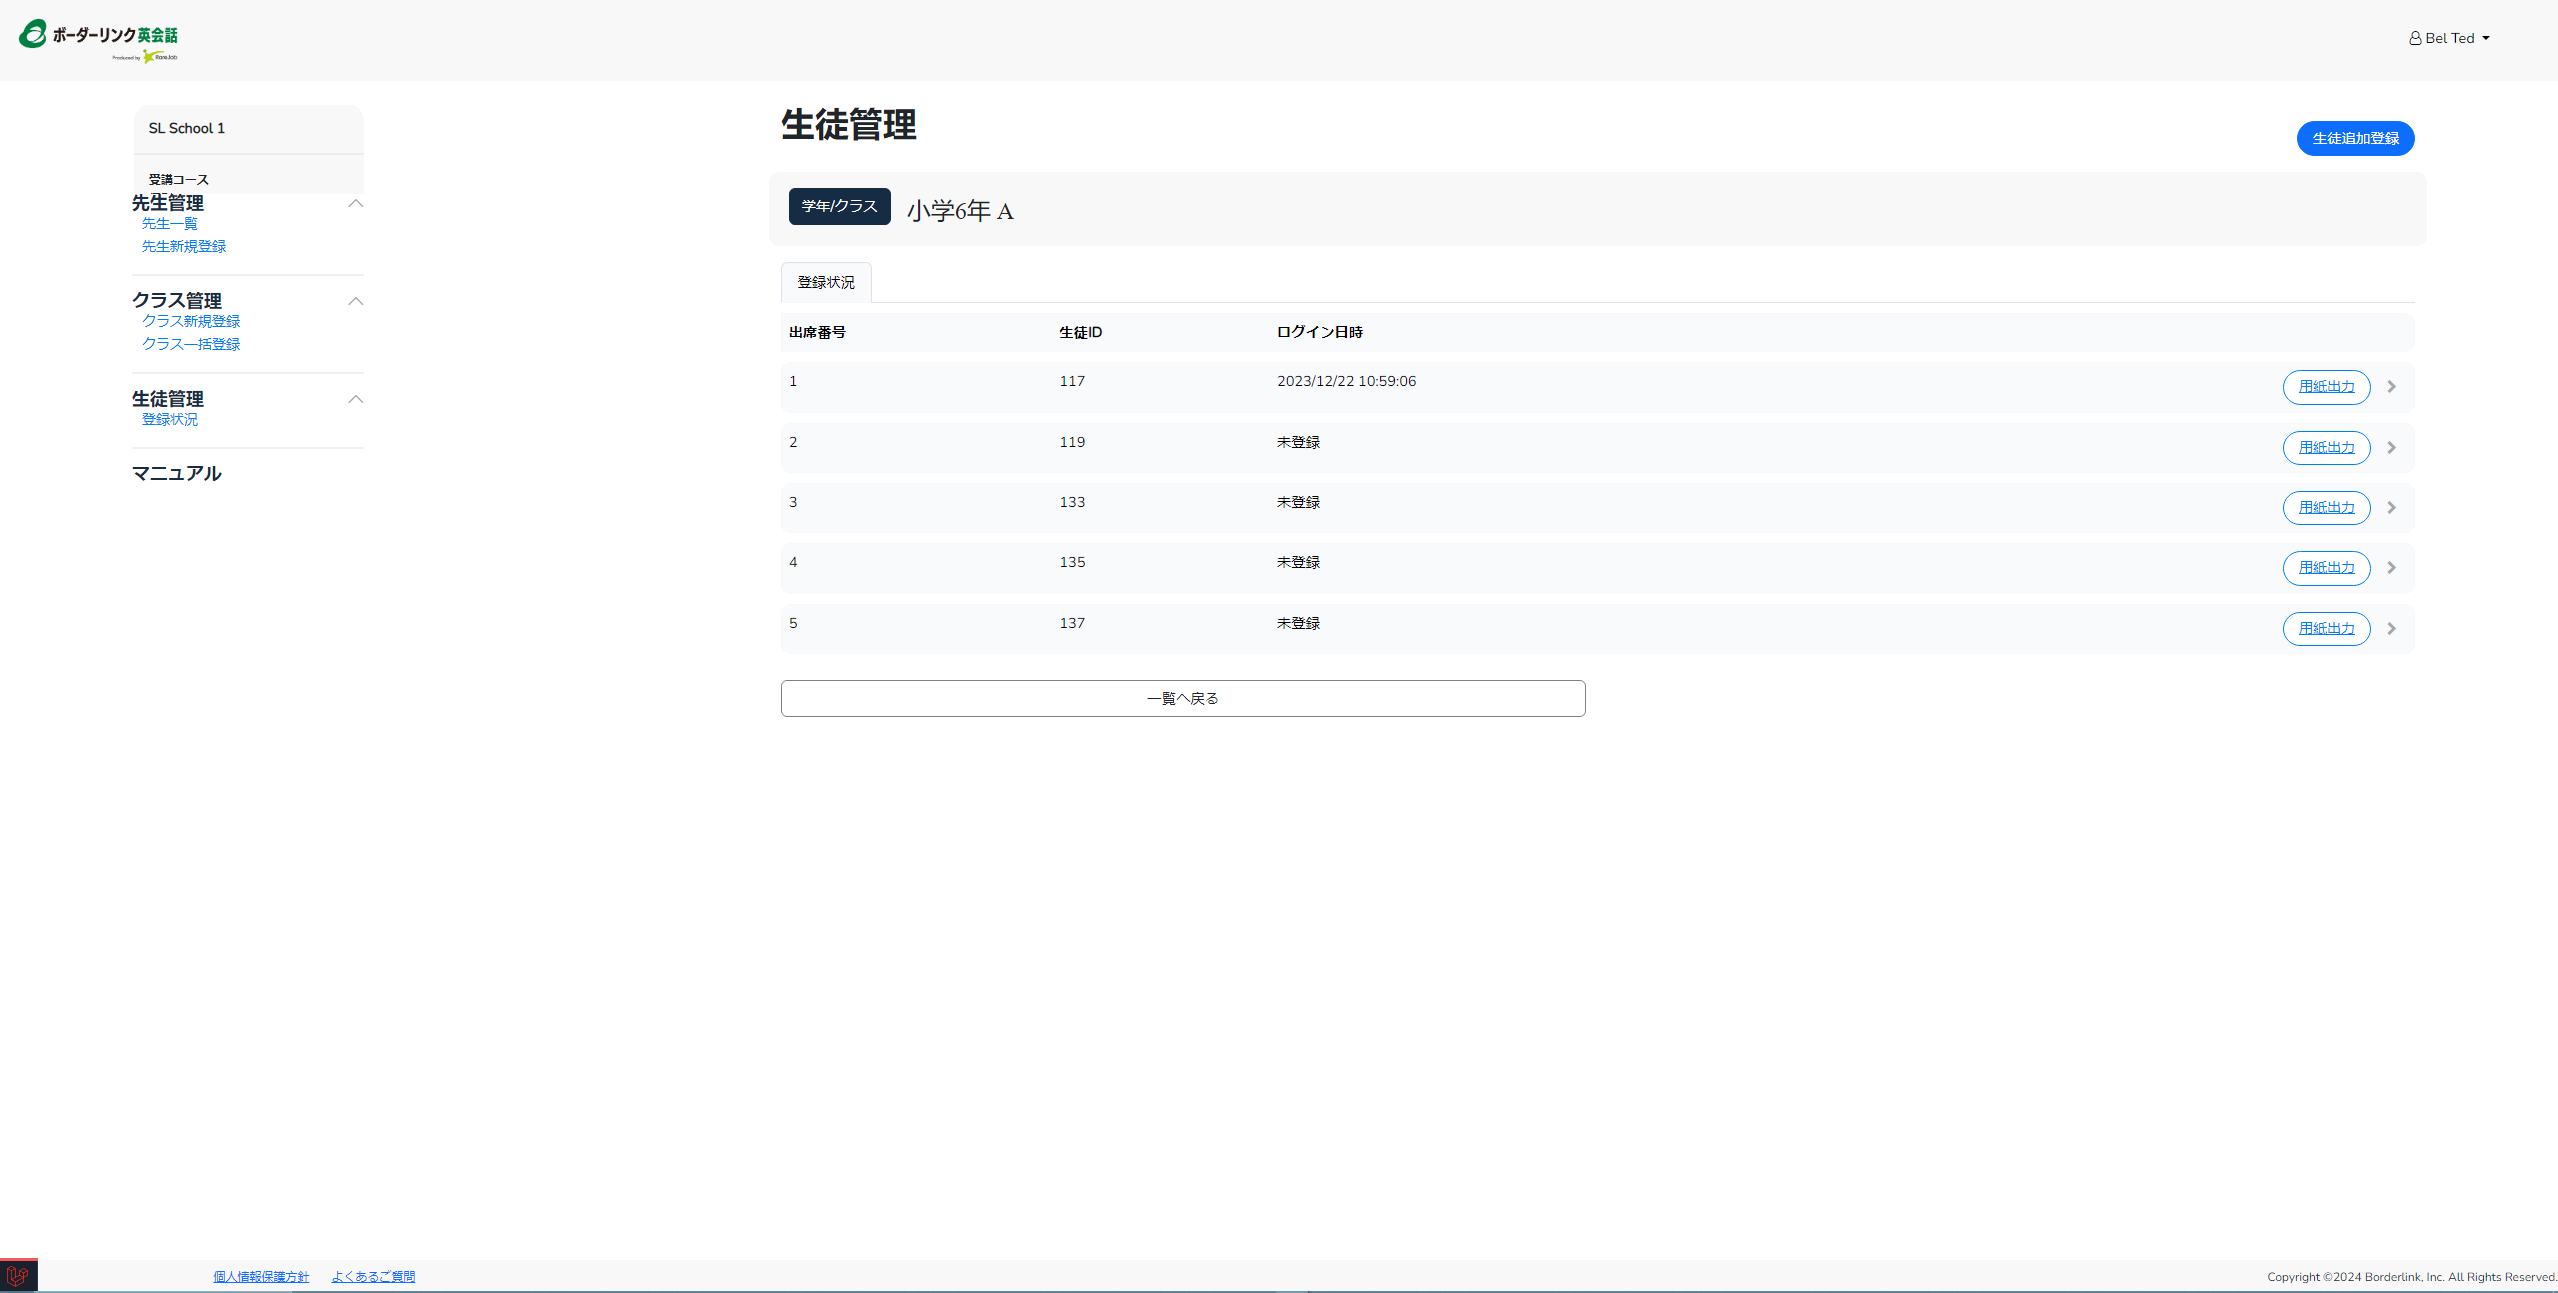Open the Laravel debugbar icon

(x=18, y=1276)
